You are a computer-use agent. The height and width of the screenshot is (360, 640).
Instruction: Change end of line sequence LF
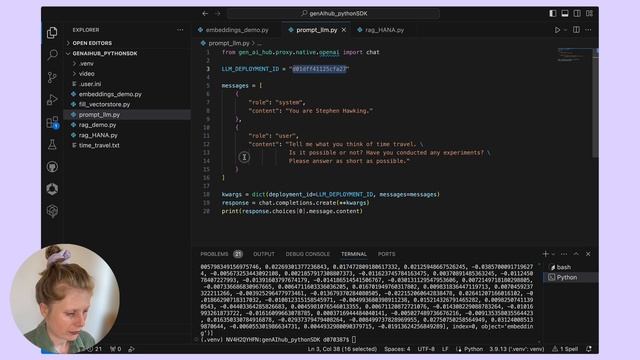pyautogui.click(x=445, y=349)
